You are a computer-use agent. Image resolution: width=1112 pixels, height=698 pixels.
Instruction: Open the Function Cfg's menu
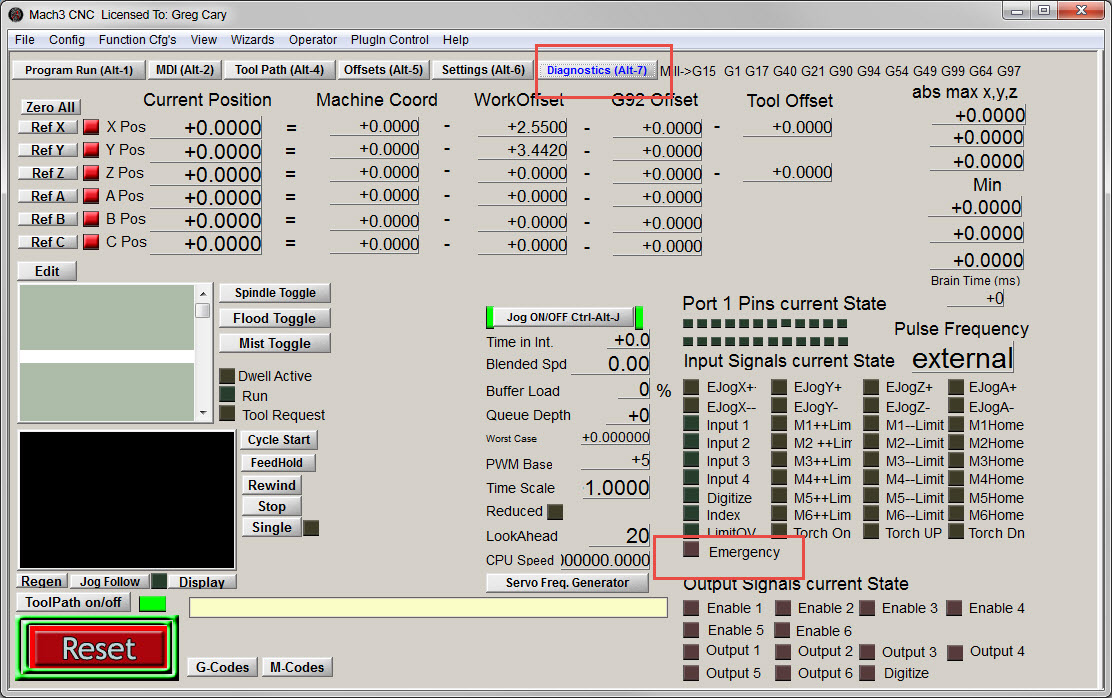(x=137, y=40)
